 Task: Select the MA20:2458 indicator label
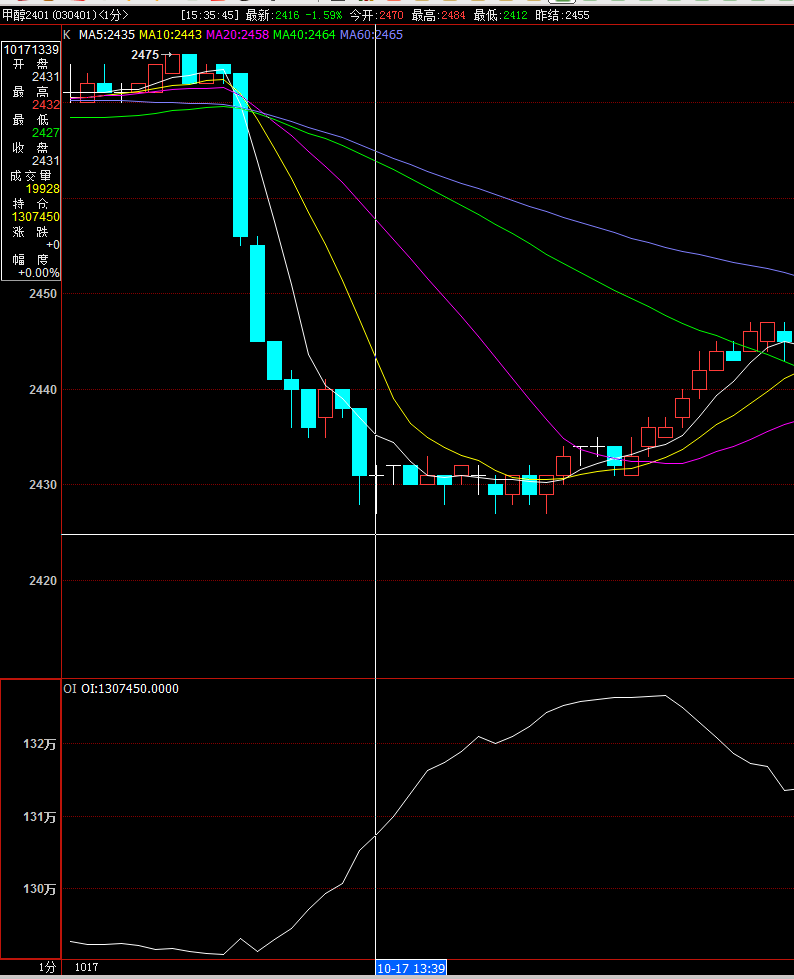(237, 35)
